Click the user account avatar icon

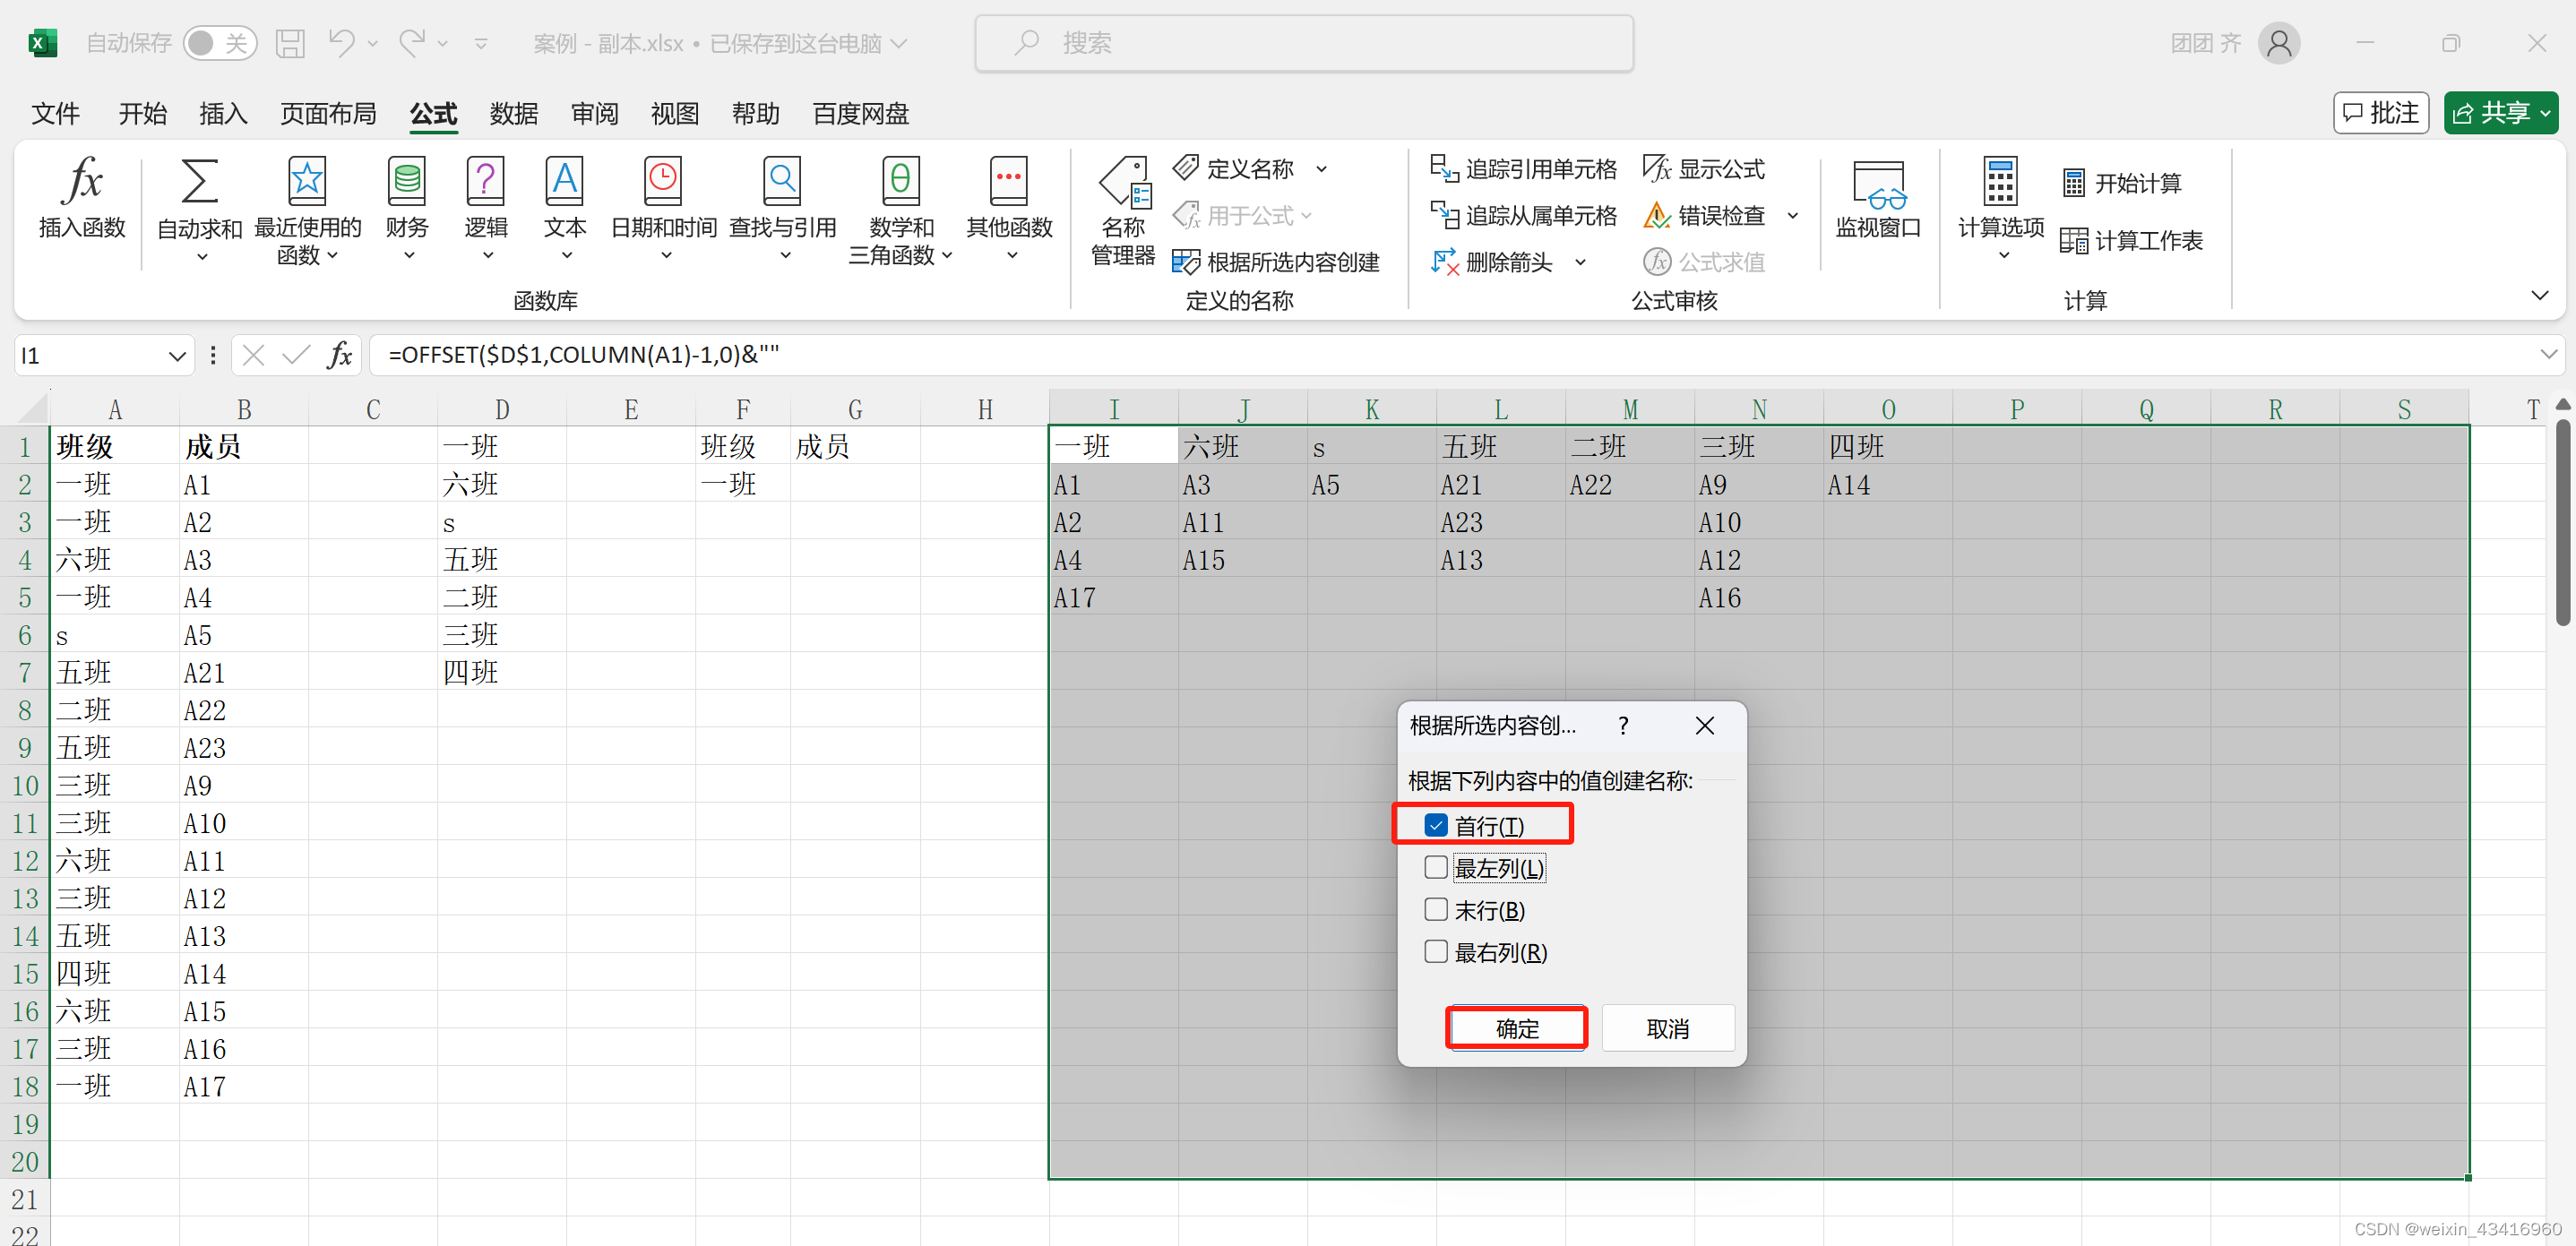[2279, 43]
